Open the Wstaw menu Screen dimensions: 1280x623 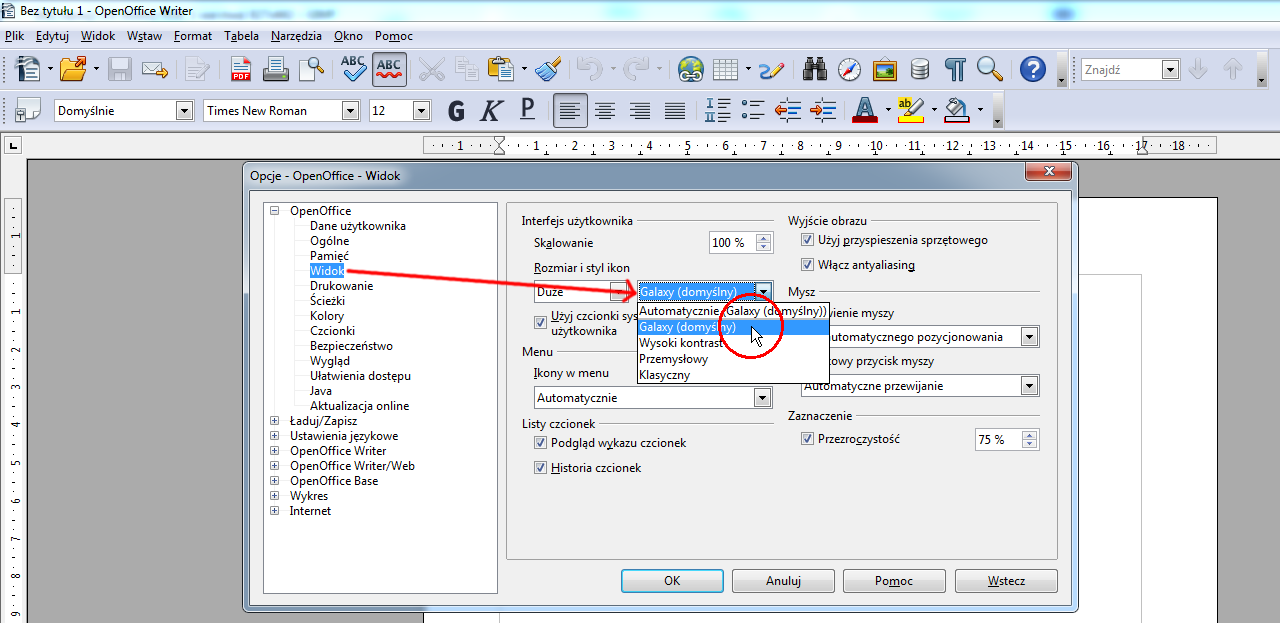[145, 36]
